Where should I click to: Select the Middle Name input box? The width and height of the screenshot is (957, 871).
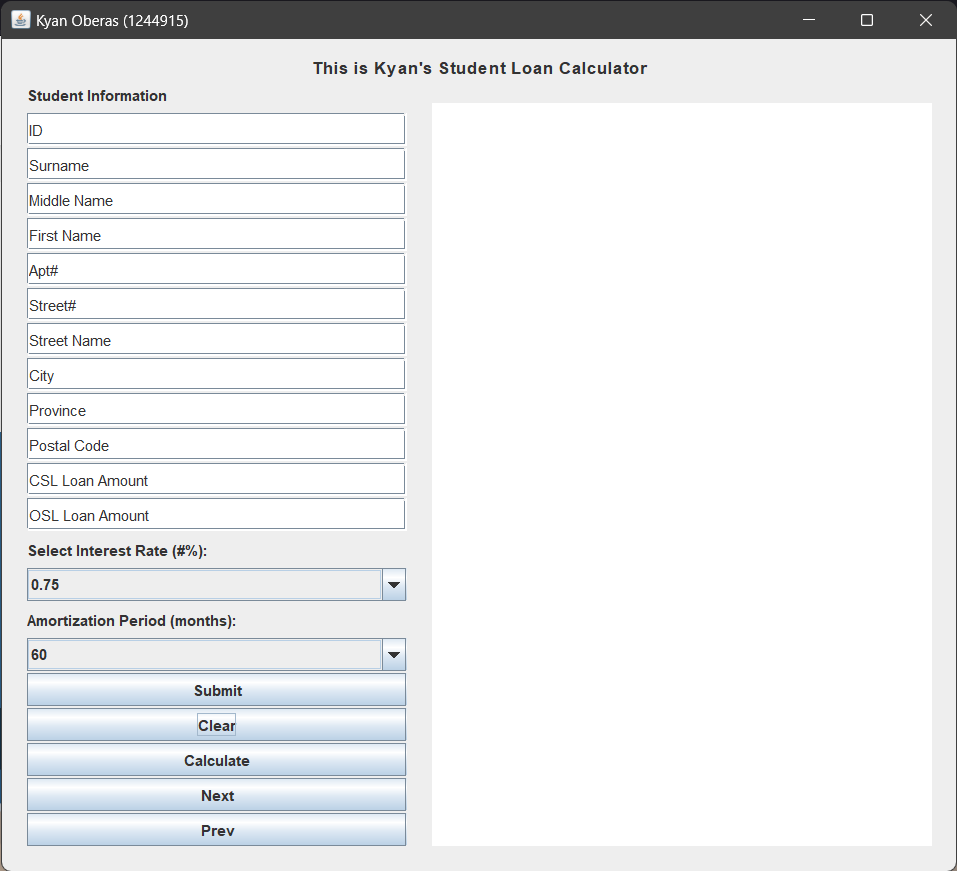(216, 200)
